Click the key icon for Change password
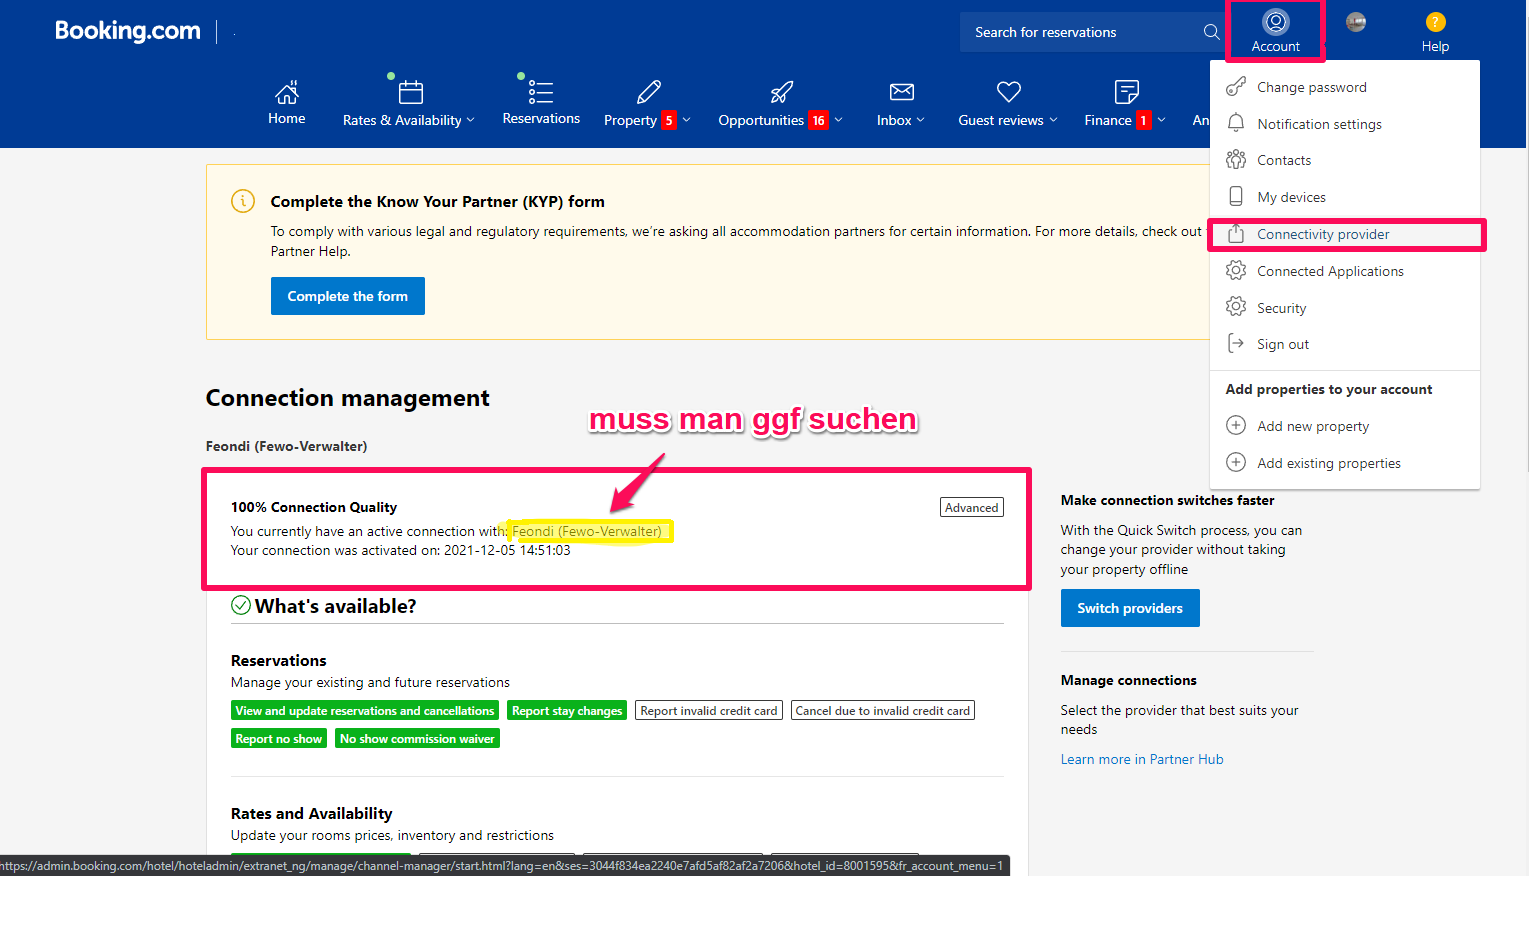This screenshot has width=1531, height=945. [x=1236, y=87]
